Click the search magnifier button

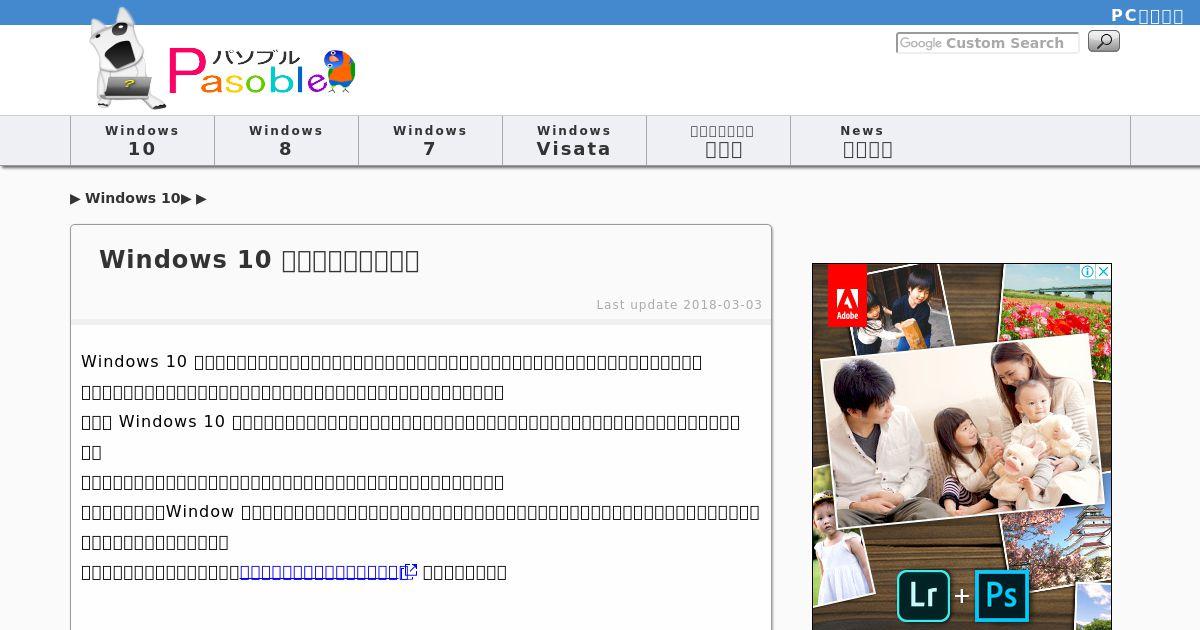[x=1103, y=42]
